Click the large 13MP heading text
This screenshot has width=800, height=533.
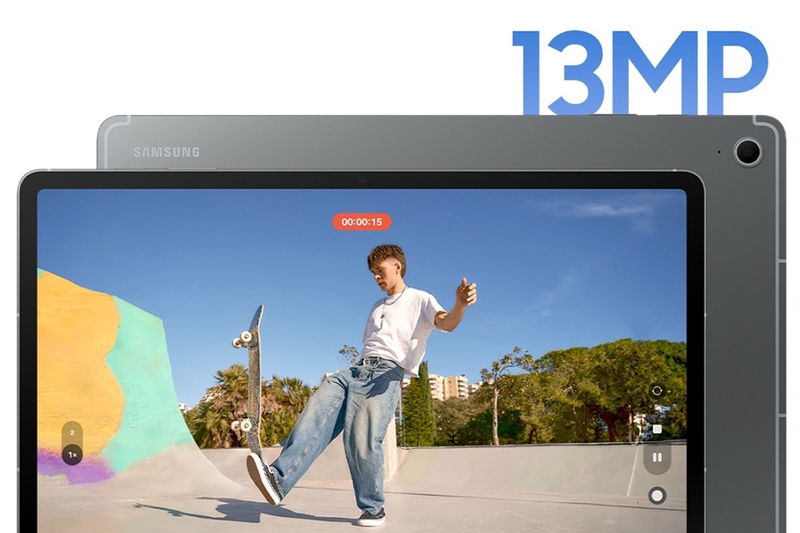coord(640,73)
